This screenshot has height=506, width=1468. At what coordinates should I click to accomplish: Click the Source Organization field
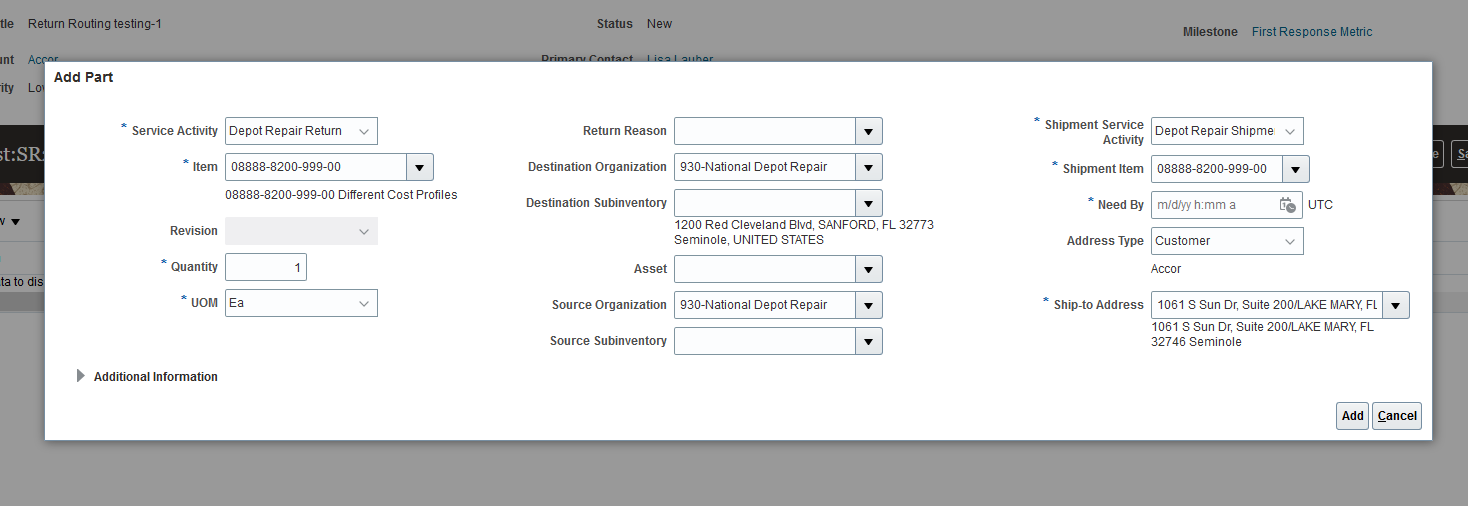click(765, 305)
